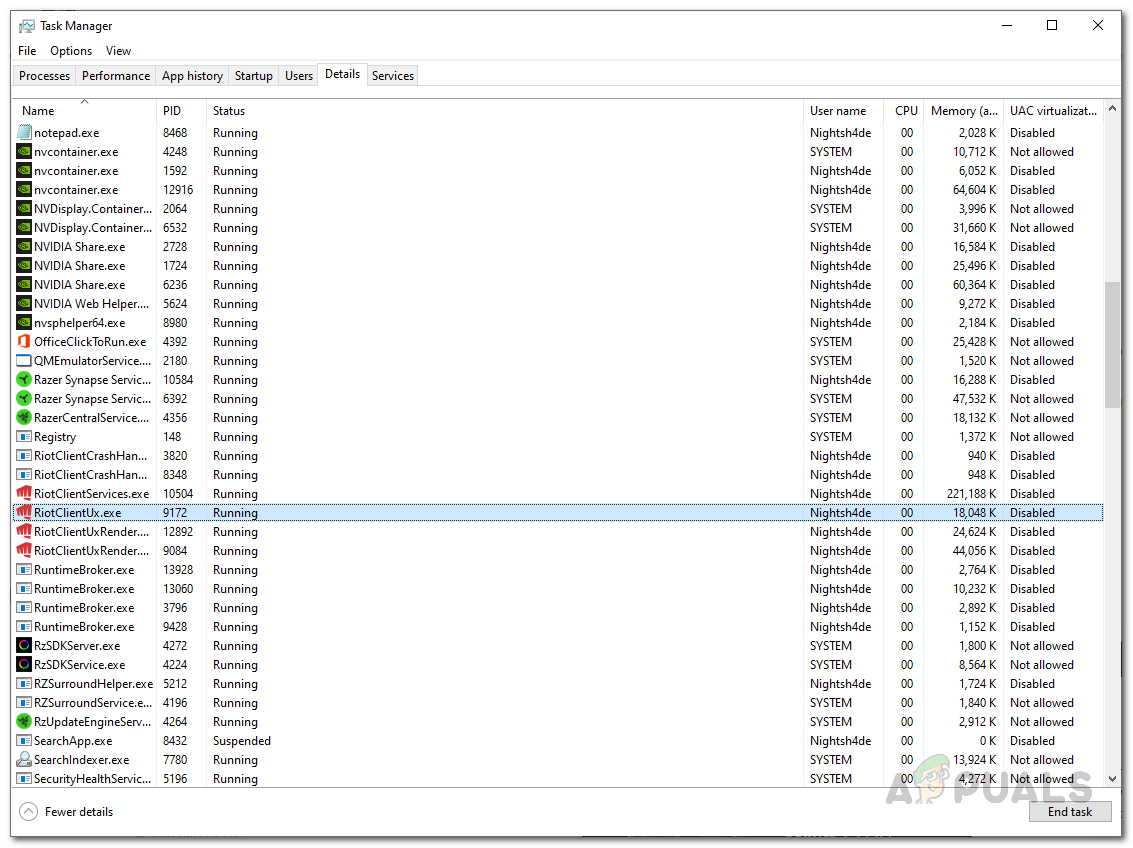Select RiotClientCrashHandler with PID 8348
The height and width of the screenshot is (848, 1133).
tap(90, 475)
